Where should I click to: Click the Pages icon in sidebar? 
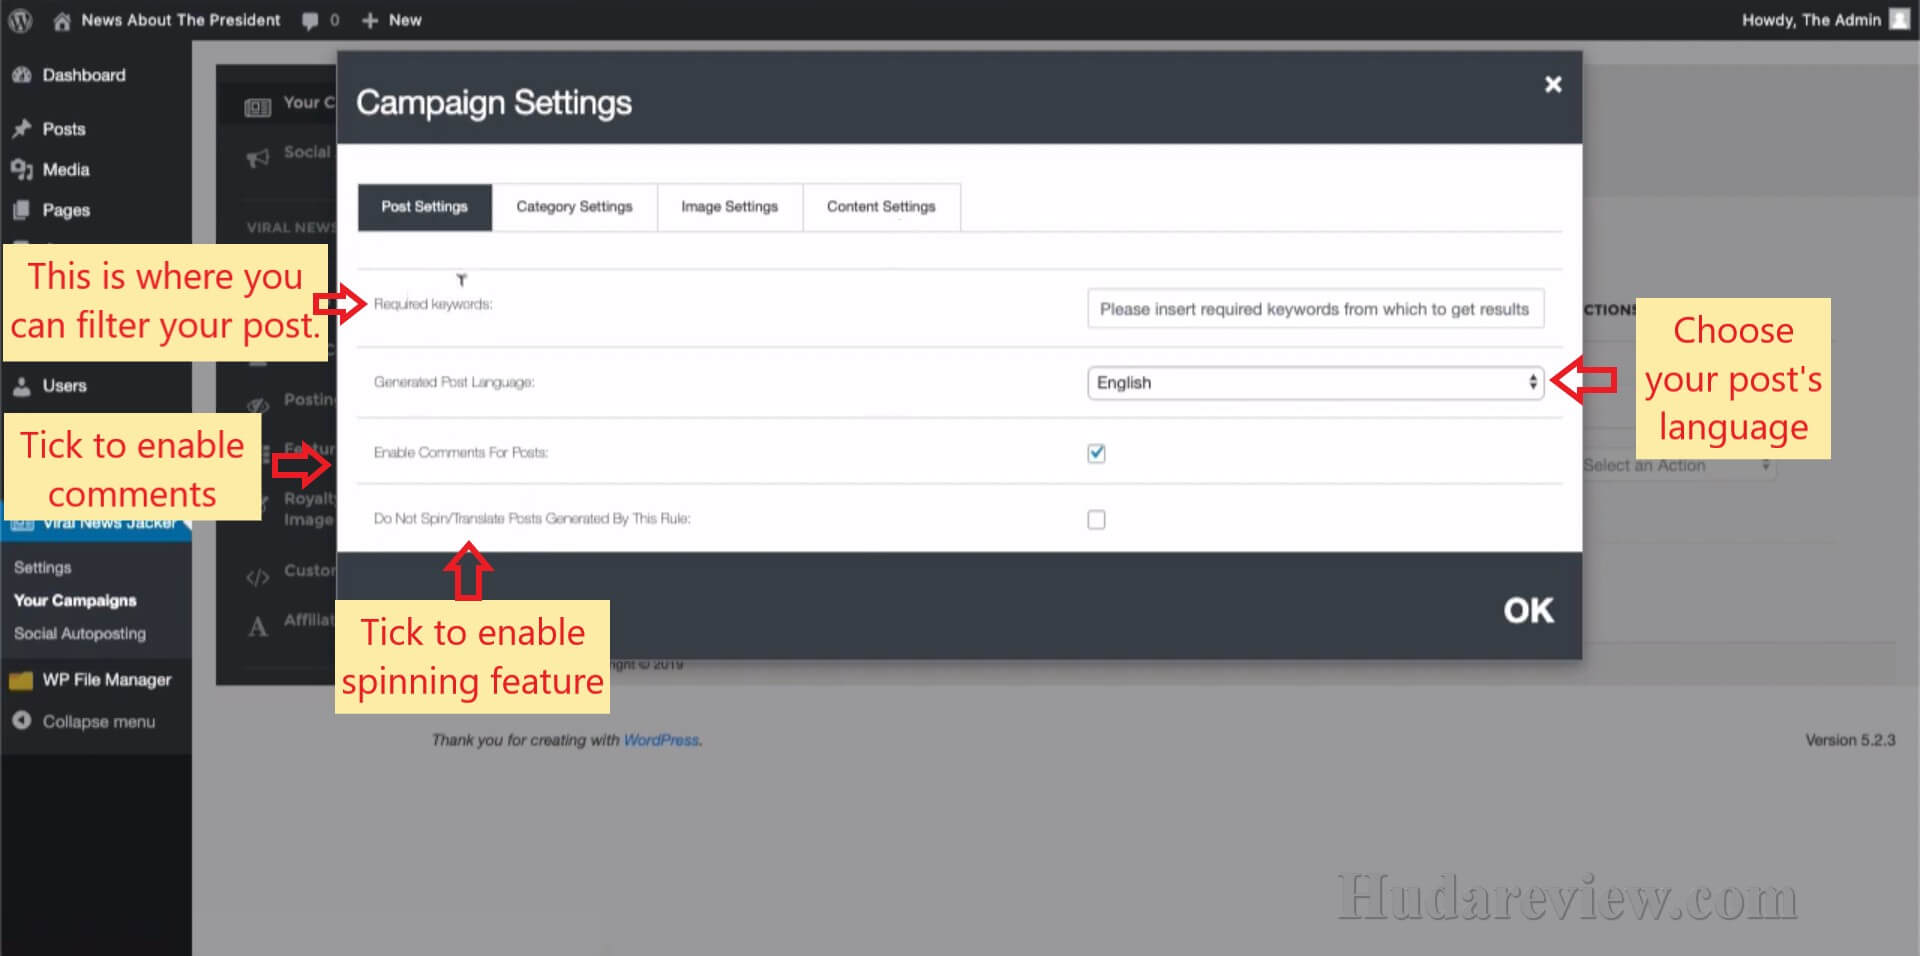[x=21, y=210]
